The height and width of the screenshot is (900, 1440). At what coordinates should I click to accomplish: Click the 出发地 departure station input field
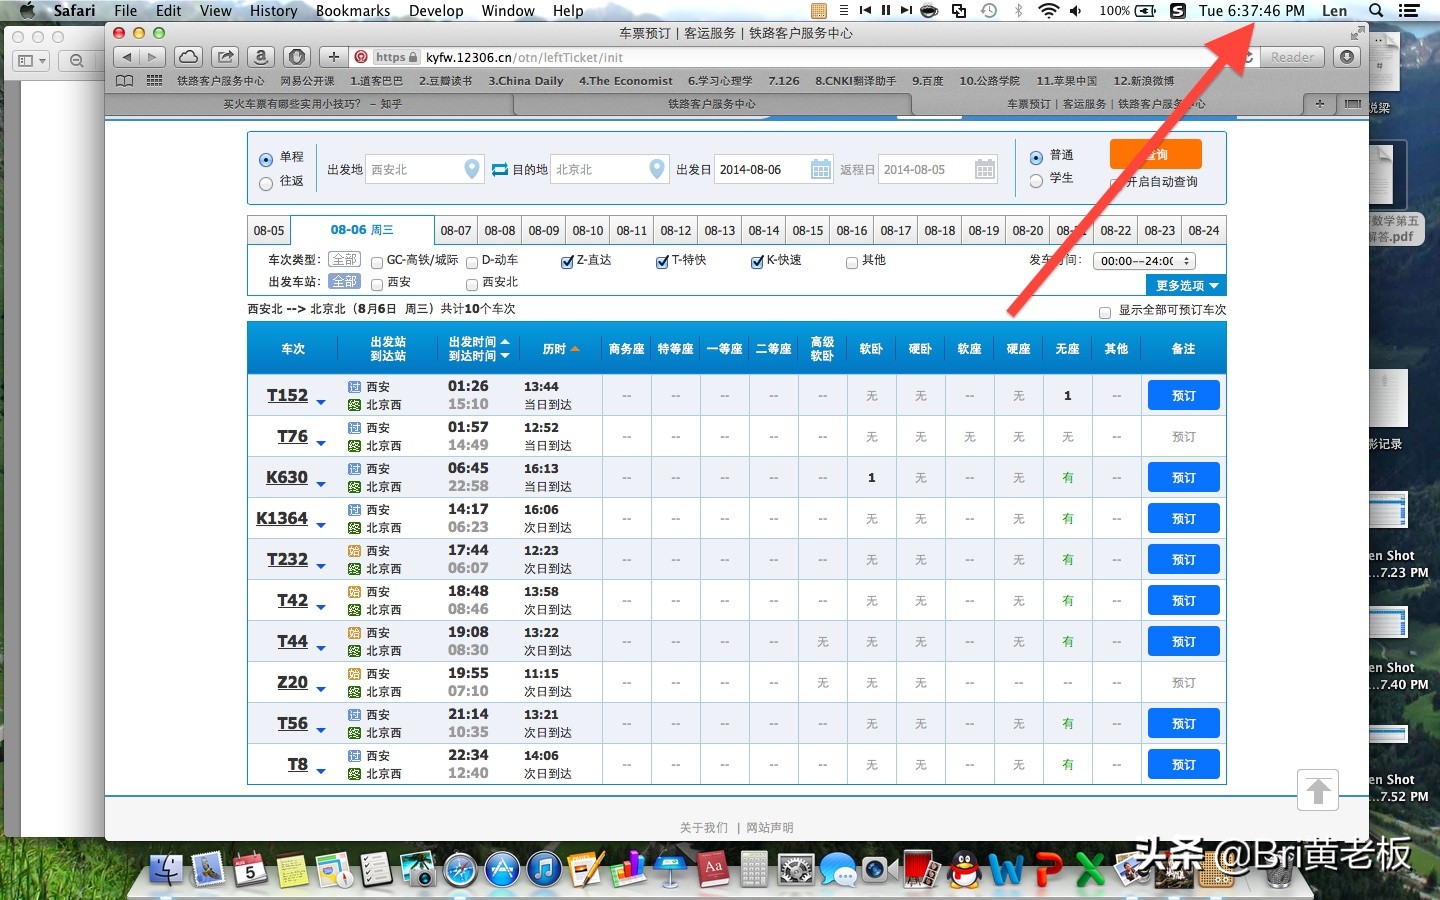[x=414, y=170]
